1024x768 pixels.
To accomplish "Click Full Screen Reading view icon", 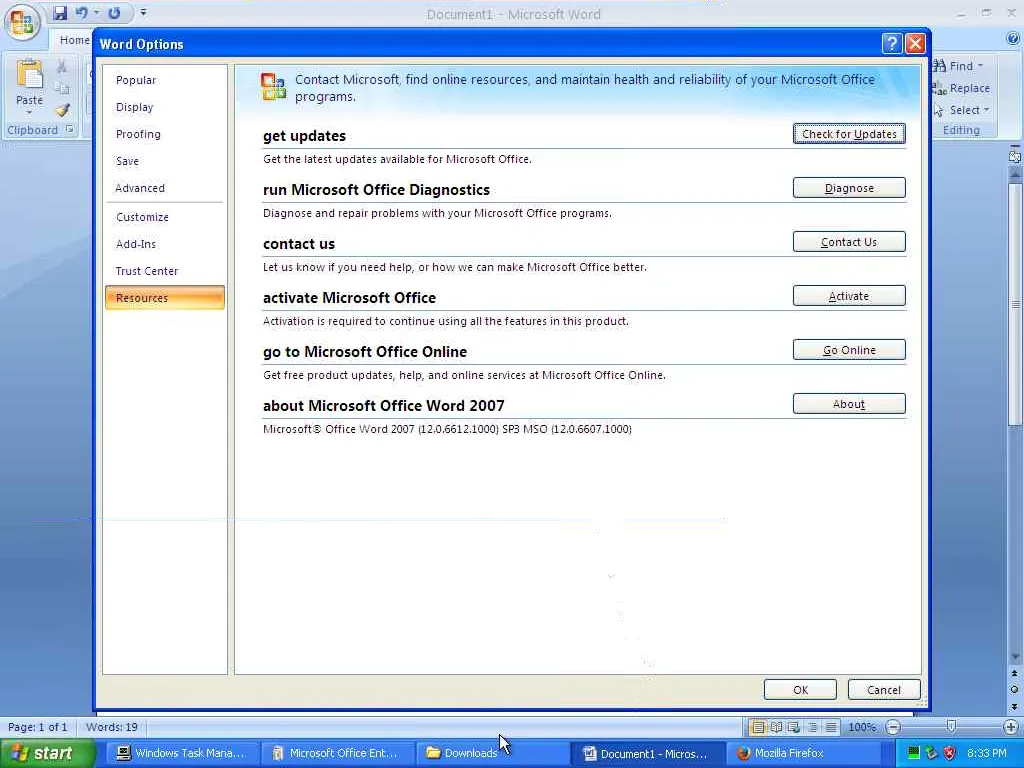I will (776, 727).
